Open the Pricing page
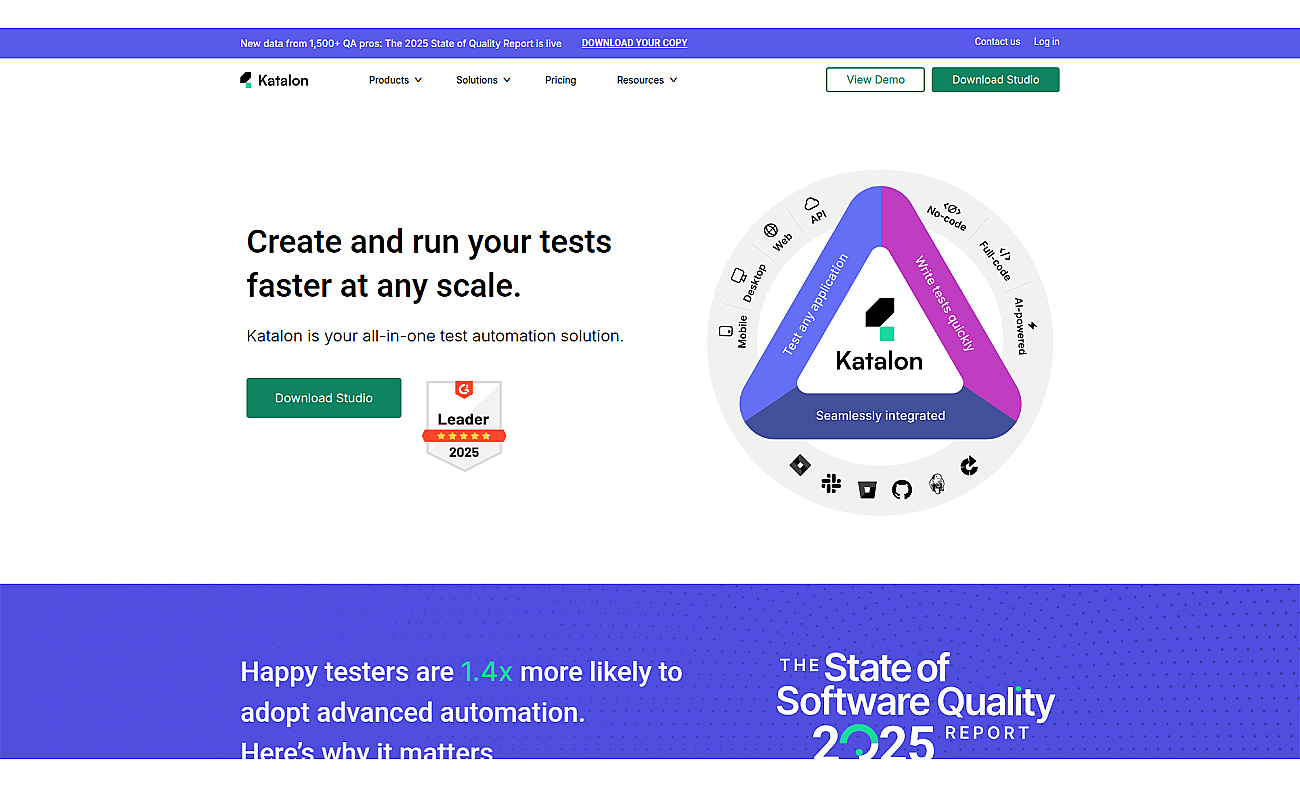The height and width of the screenshot is (788, 1300). tap(560, 80)
